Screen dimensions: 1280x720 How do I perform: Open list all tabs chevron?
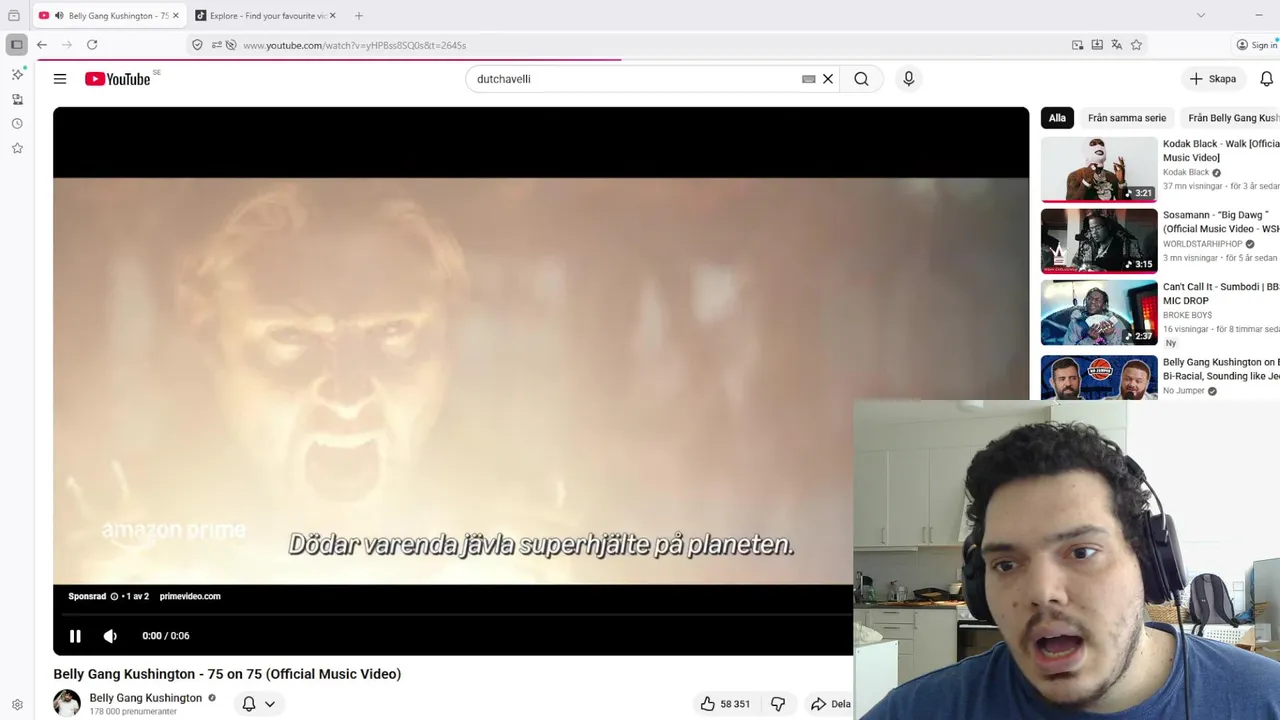[x=1201, y=15]
